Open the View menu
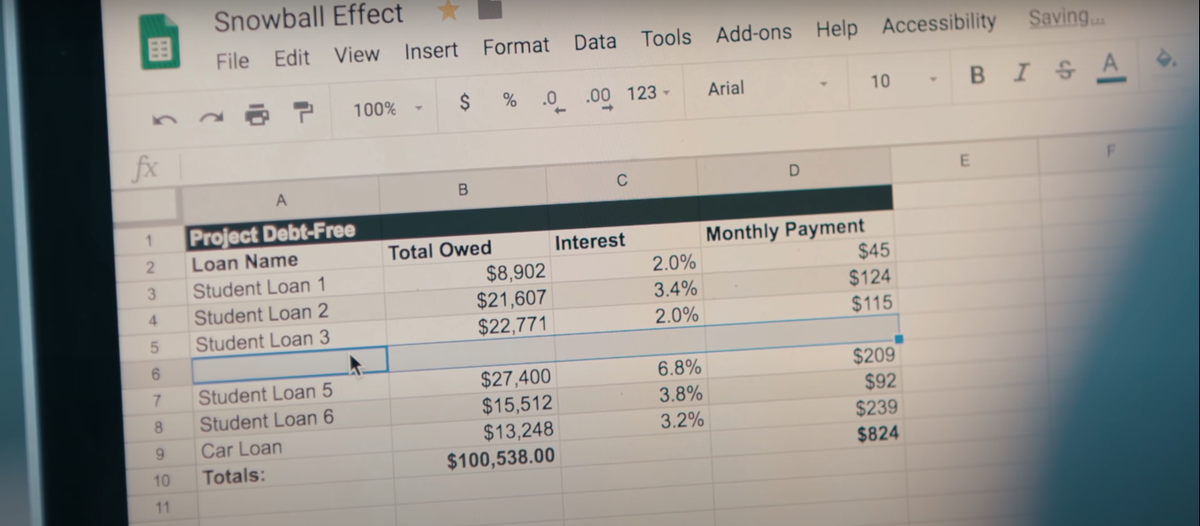 [356, 55]
